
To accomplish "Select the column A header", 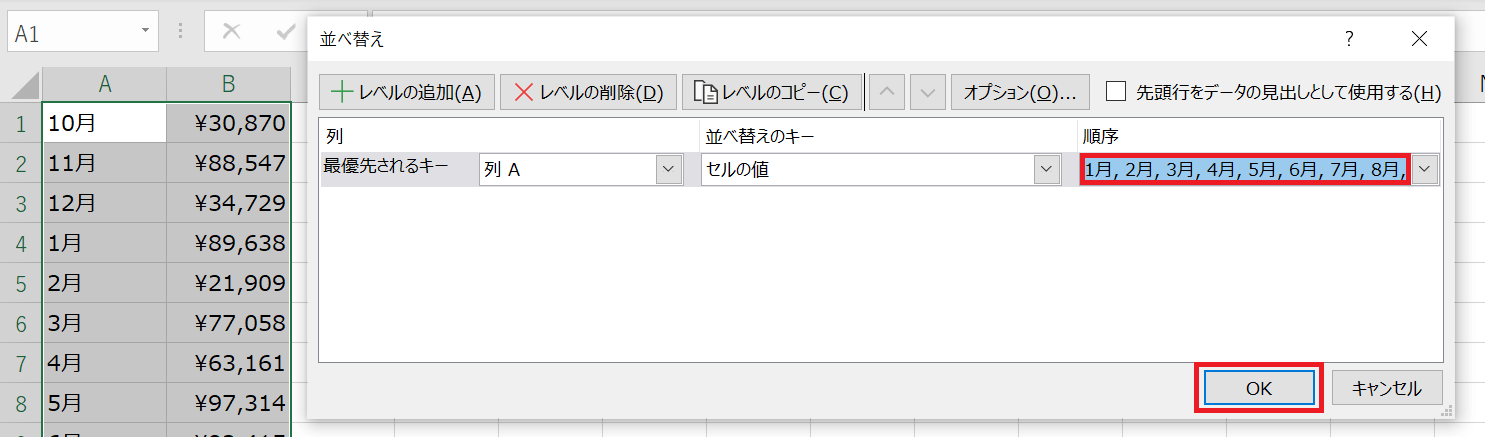I will coord(104,85).
